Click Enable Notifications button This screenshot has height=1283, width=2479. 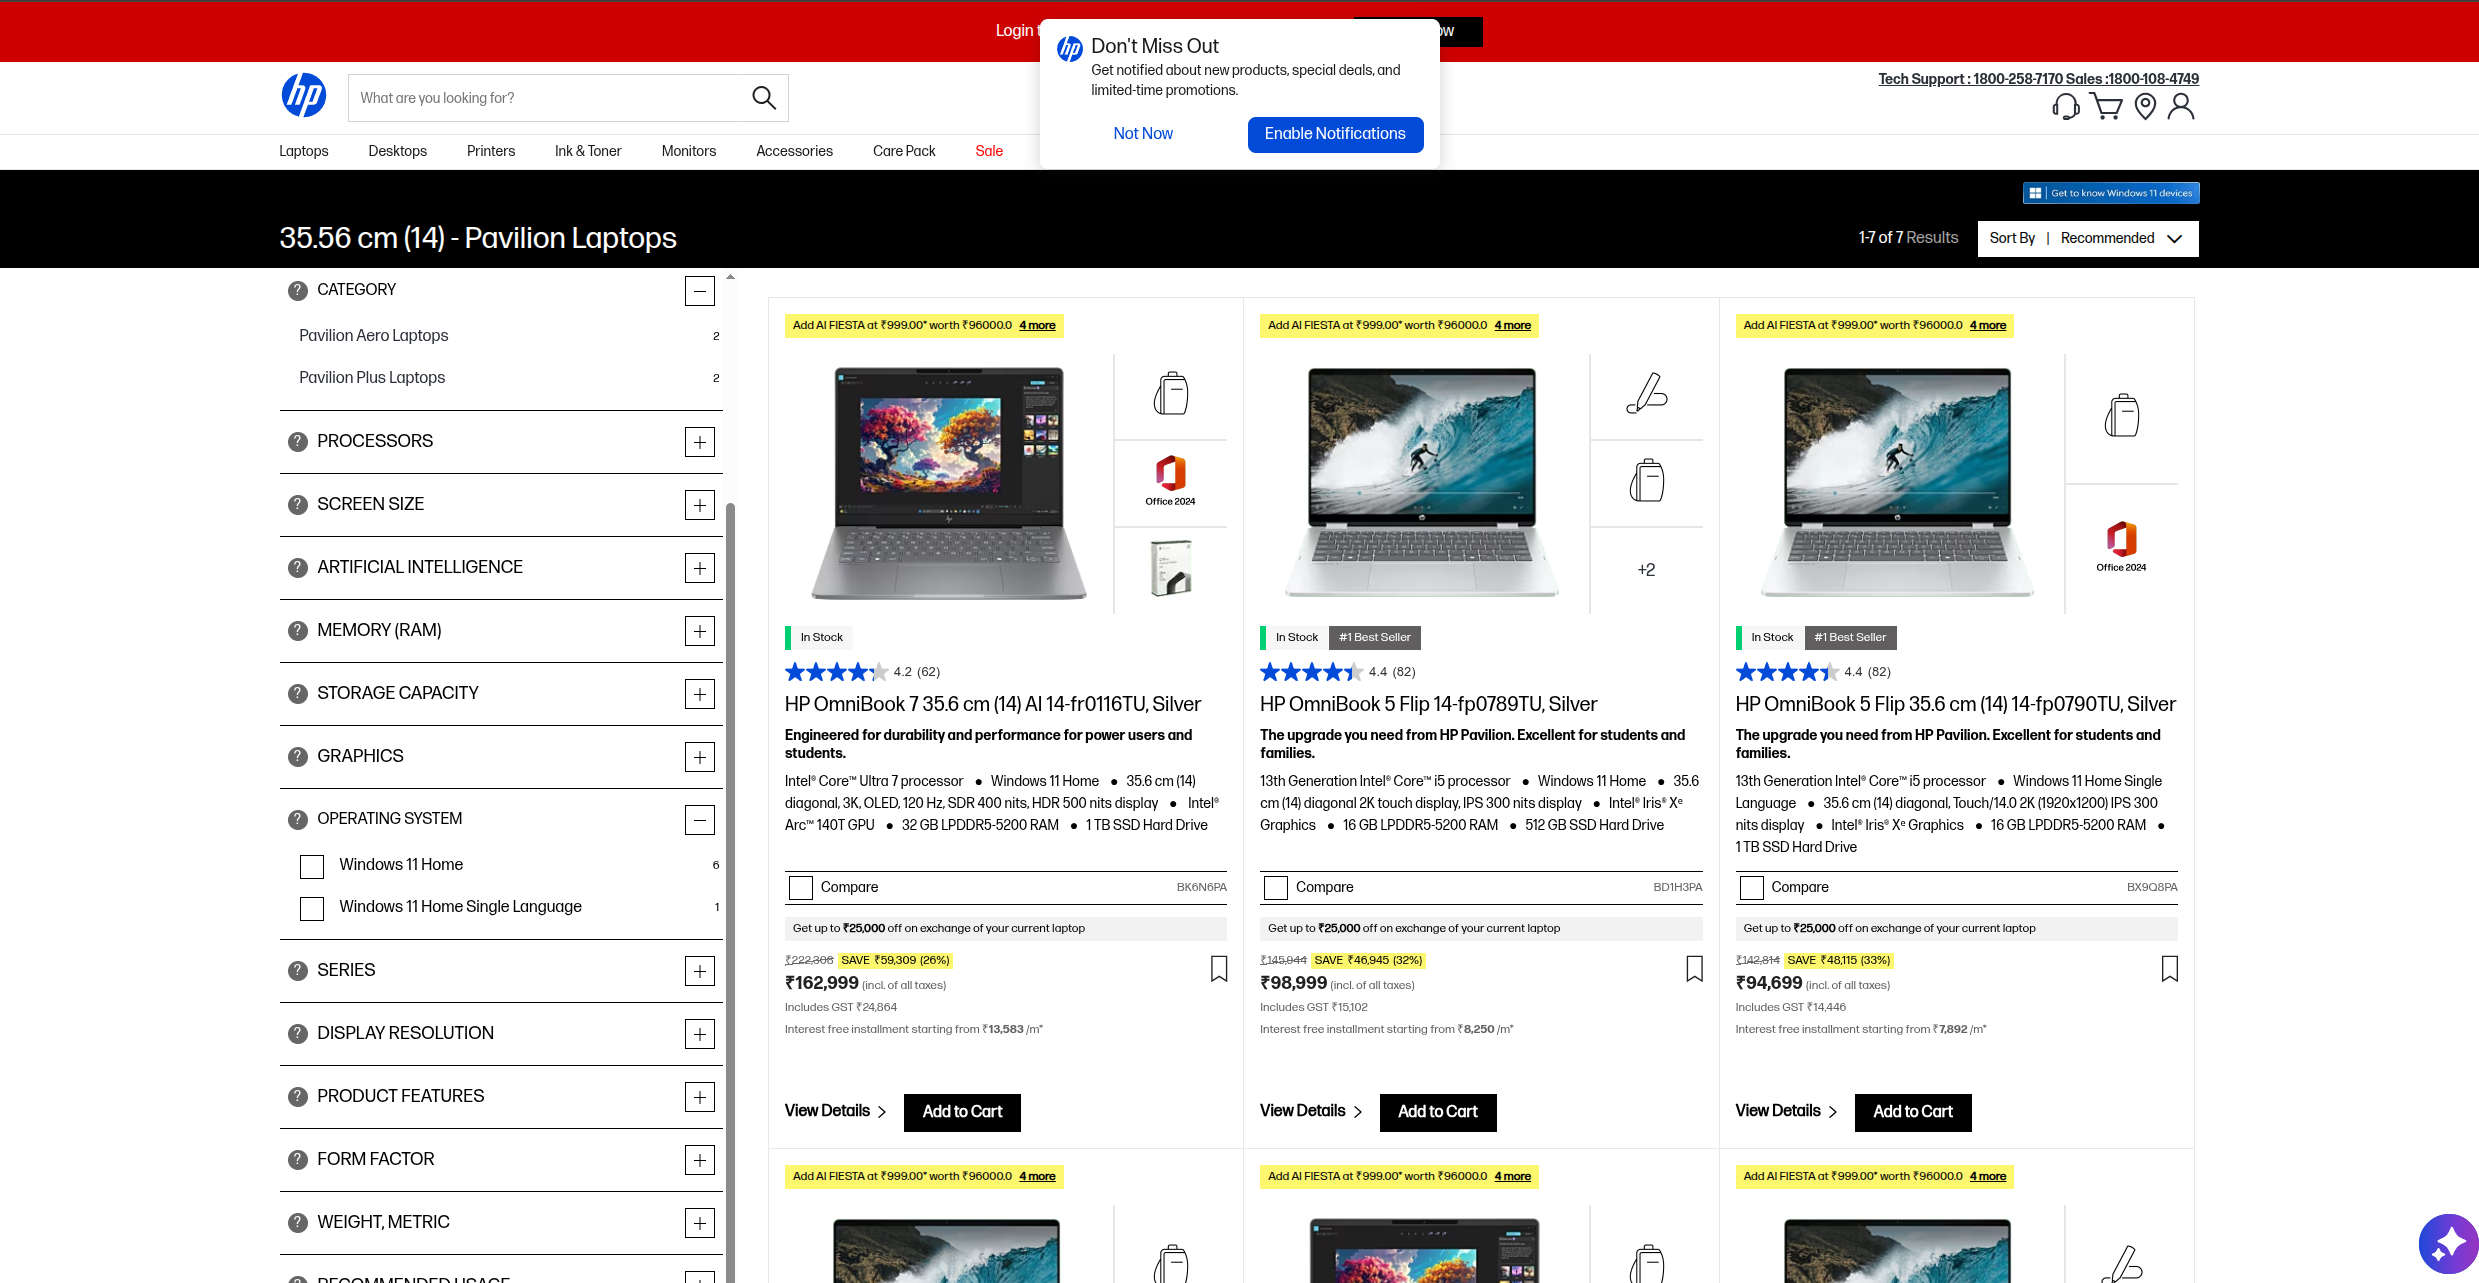(1335, 134)
